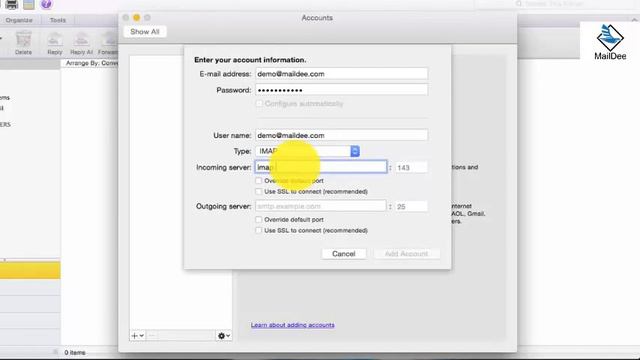Click the minus remove-account button

tap(152, 336)
